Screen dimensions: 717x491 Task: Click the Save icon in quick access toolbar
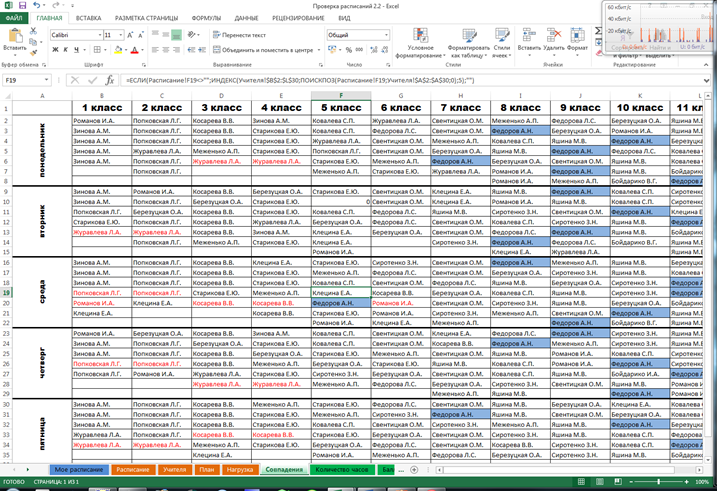point(21,5)
